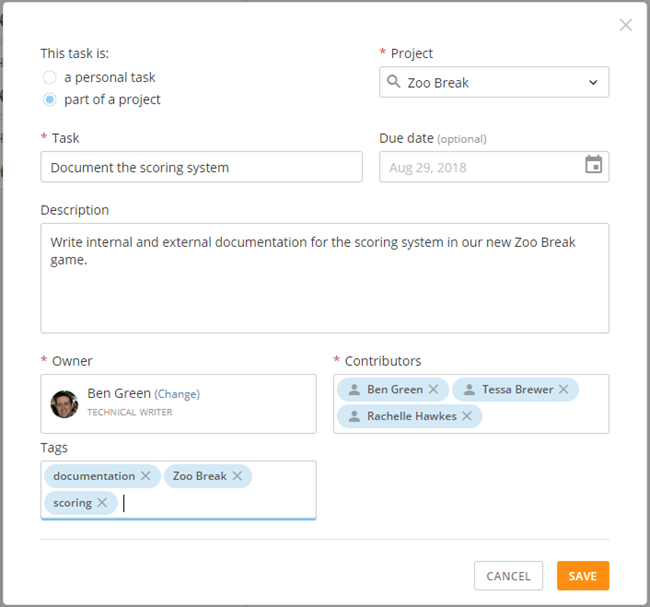Remove Tessa Brewer contributor chip
The image size is (650, 607).
[563, 389]
